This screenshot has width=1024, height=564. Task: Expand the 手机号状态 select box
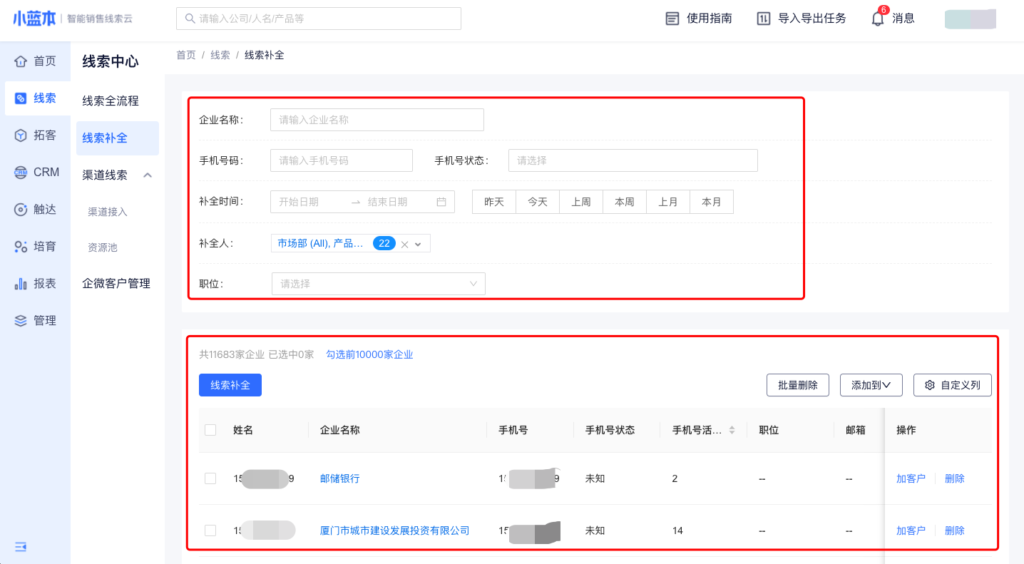(632, 160)
